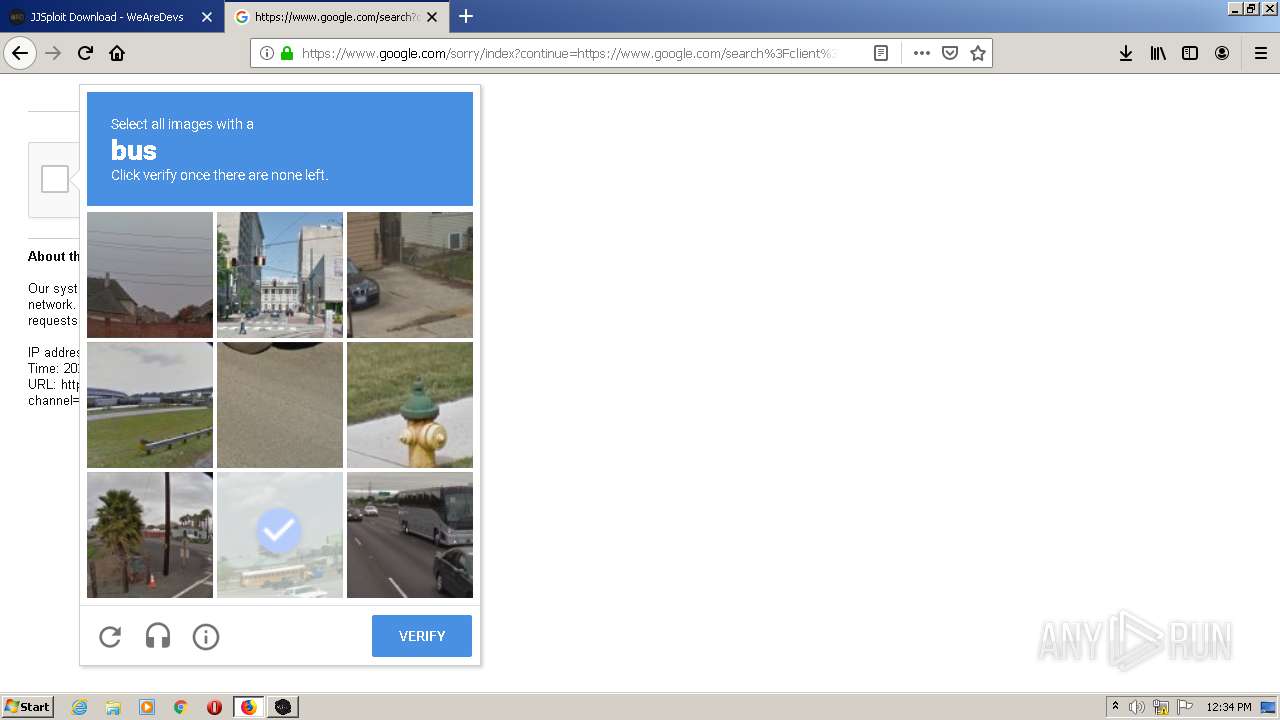Bookmark this page with the star
Viewport: 1280px width, 720px height.
(x=978, y=53)
